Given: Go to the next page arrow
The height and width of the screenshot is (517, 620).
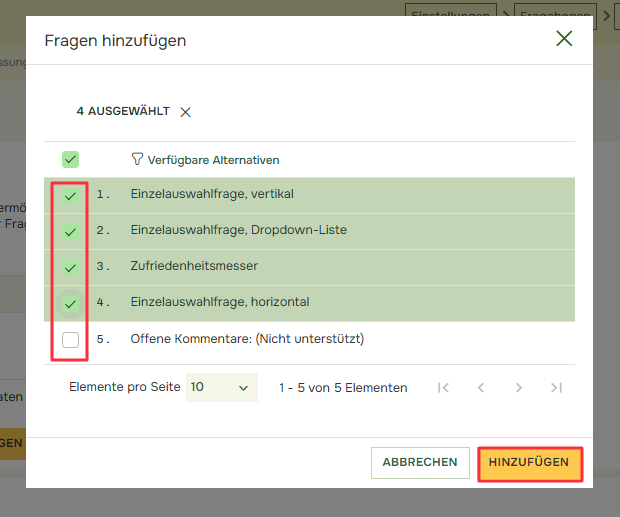Looking at the screenshot, I should 518,388.
